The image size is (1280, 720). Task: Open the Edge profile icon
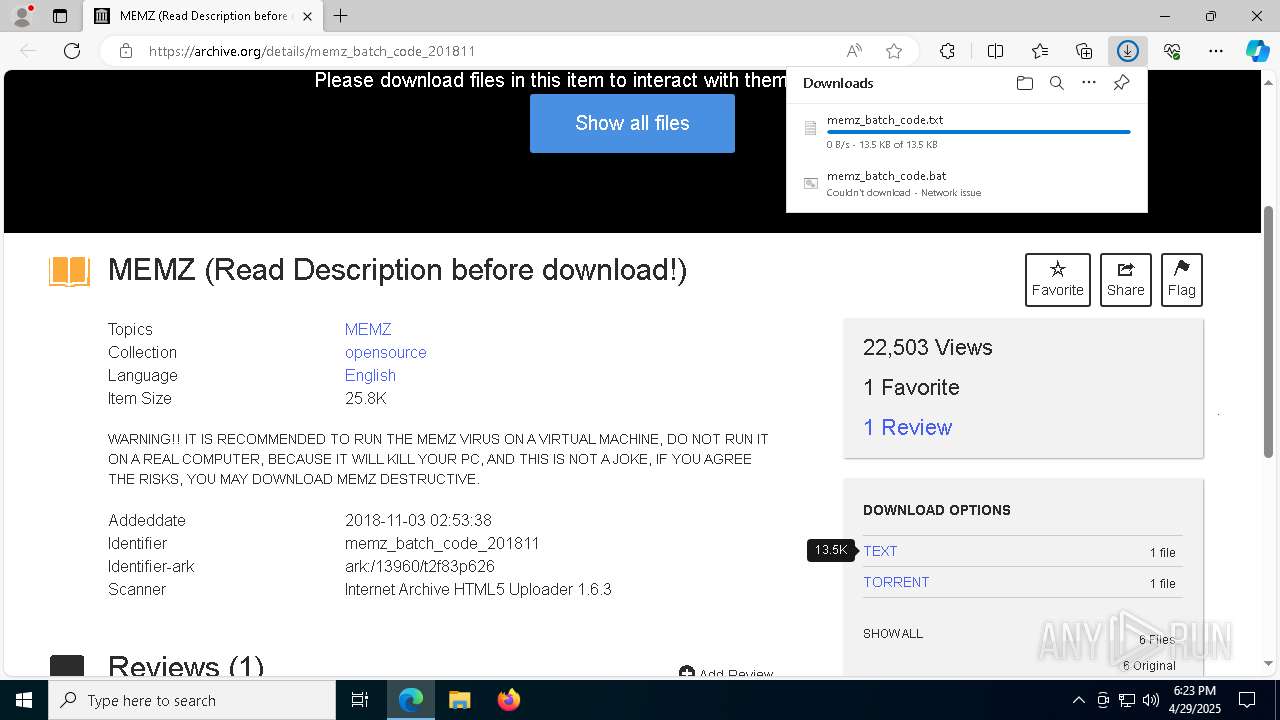click(22, 16)
